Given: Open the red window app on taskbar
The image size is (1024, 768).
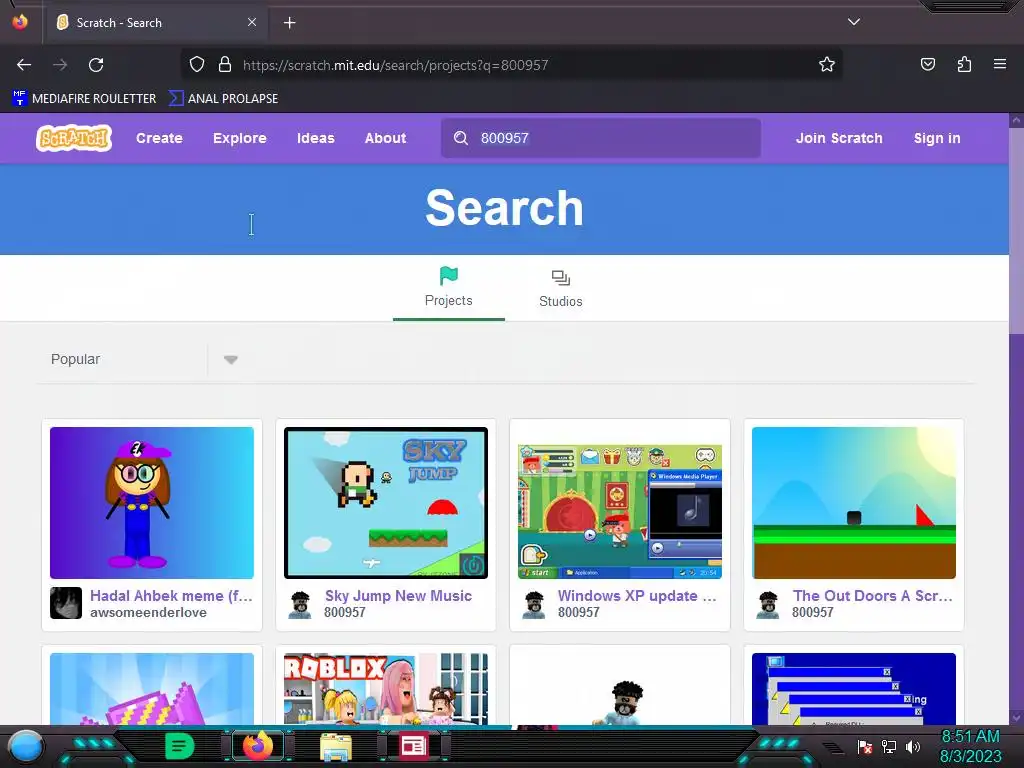Looking at the screenshot, I should (413, 746).
